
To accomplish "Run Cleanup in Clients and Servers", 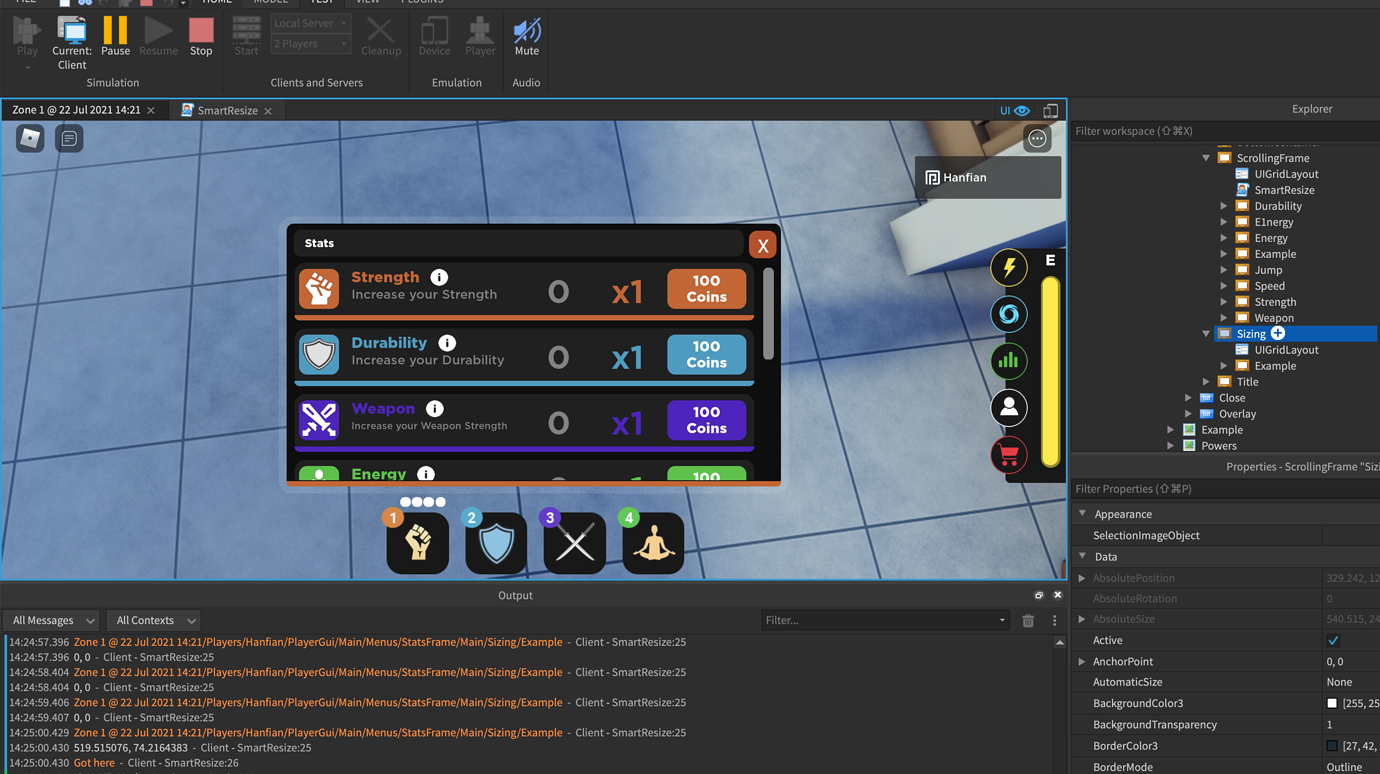I will pyautogui.click(x=381, y=37).
